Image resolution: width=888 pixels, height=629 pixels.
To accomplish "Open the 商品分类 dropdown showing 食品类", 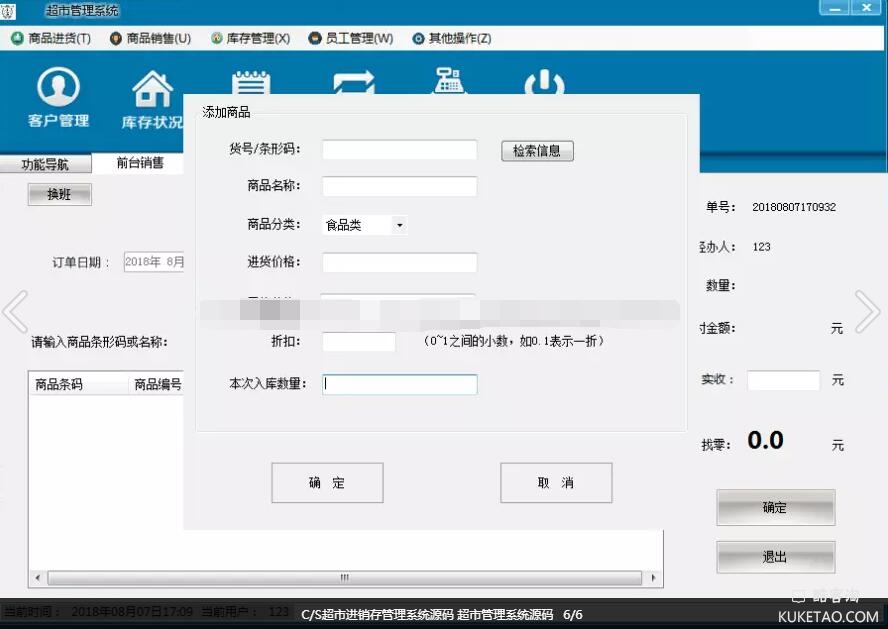I will pos(365,225).
